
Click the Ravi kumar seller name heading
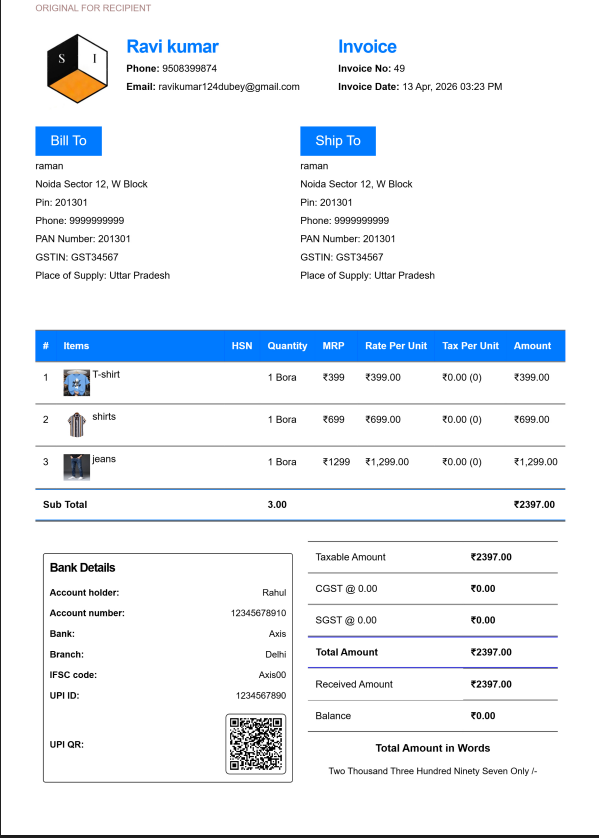point(173,46)
